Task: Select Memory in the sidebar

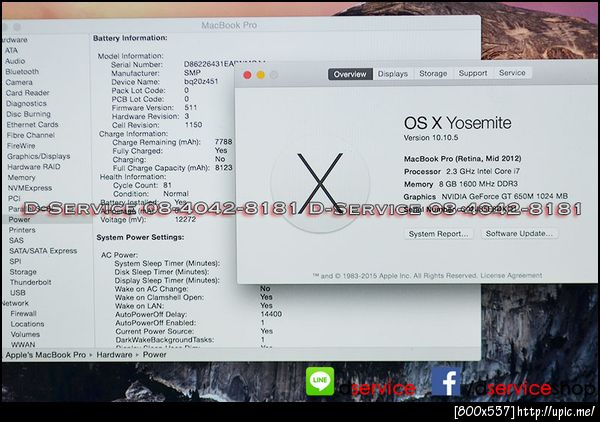Action: 21,178
